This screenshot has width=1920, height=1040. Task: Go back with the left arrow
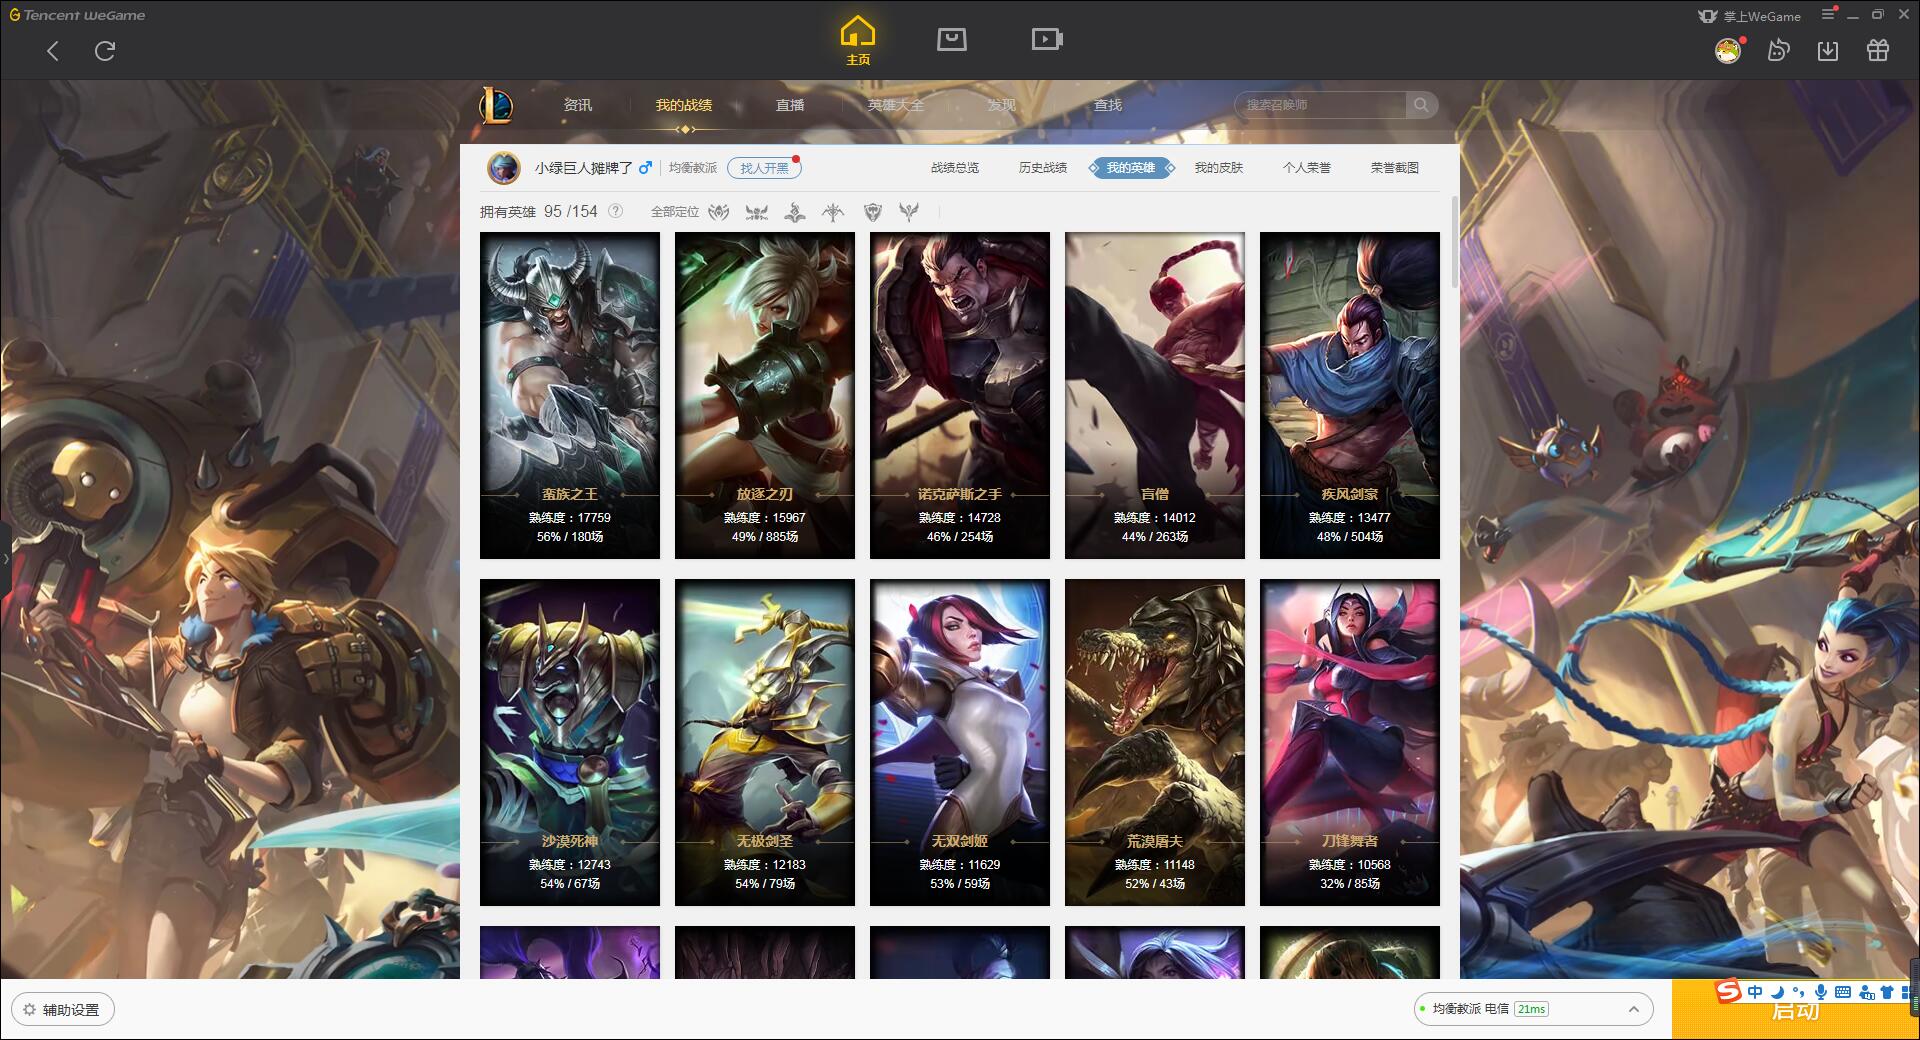[53, 51]
